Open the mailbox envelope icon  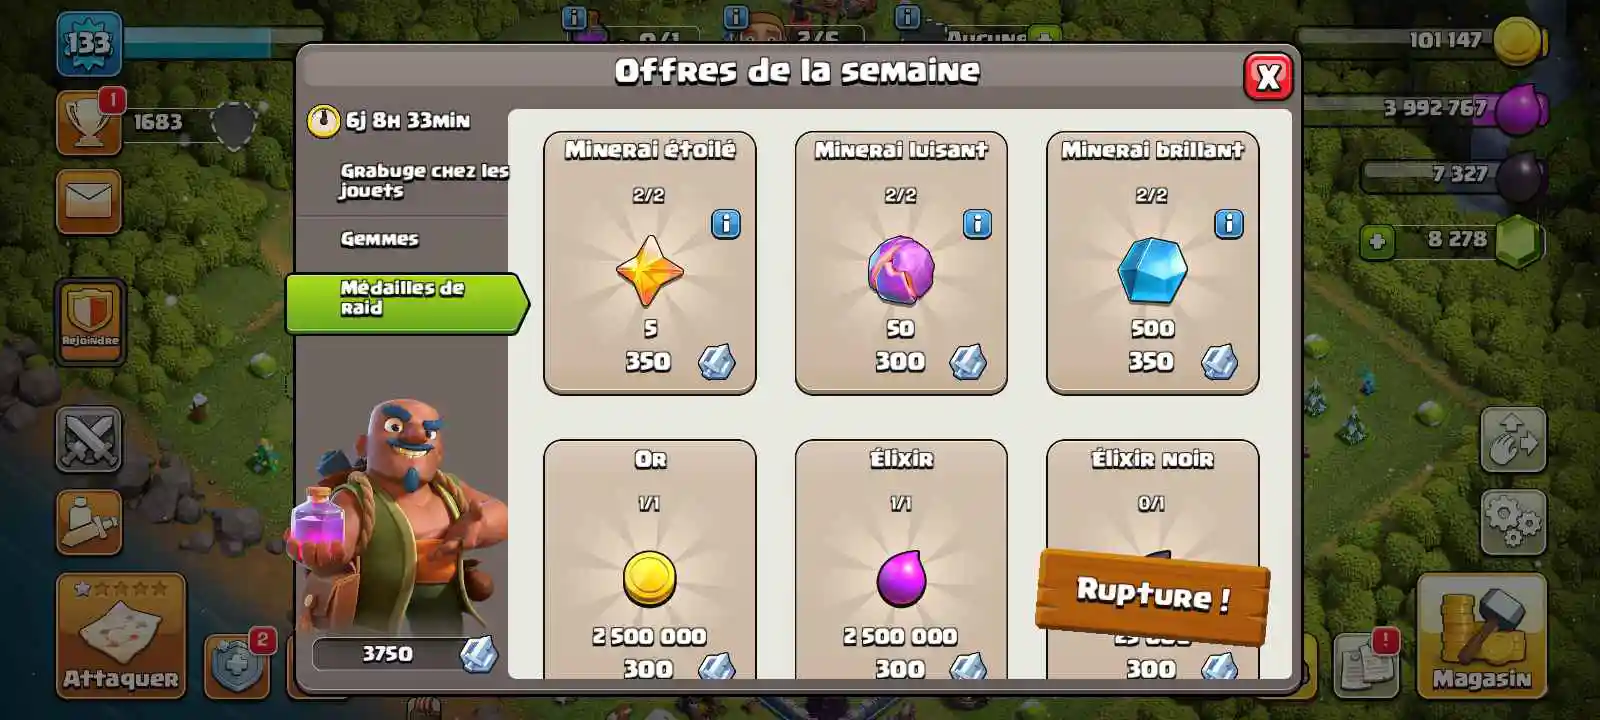click(89, 201)
